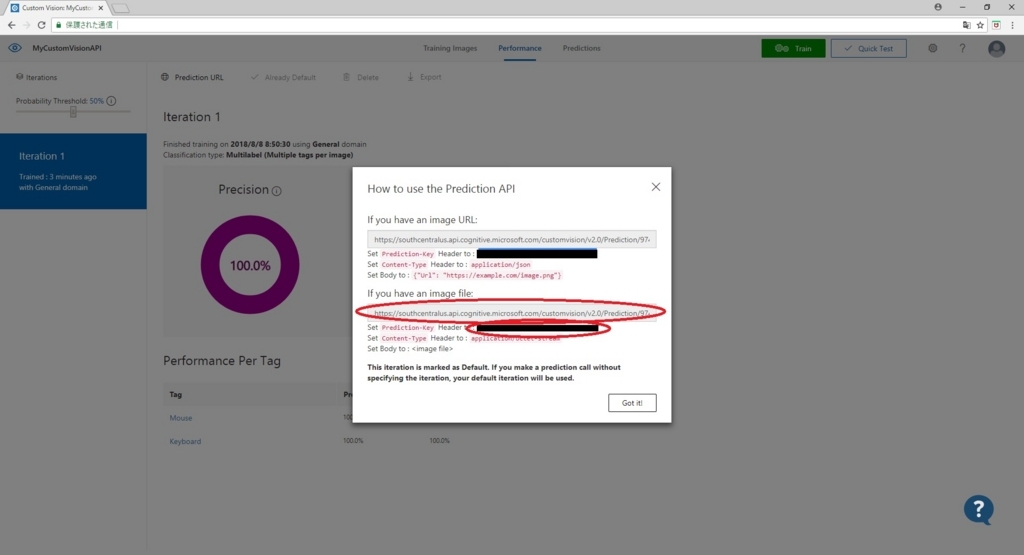The width and height of the screenshot is (1024, 555).
Task: Switch to the Predictions tab
Action: pos(581,48)
